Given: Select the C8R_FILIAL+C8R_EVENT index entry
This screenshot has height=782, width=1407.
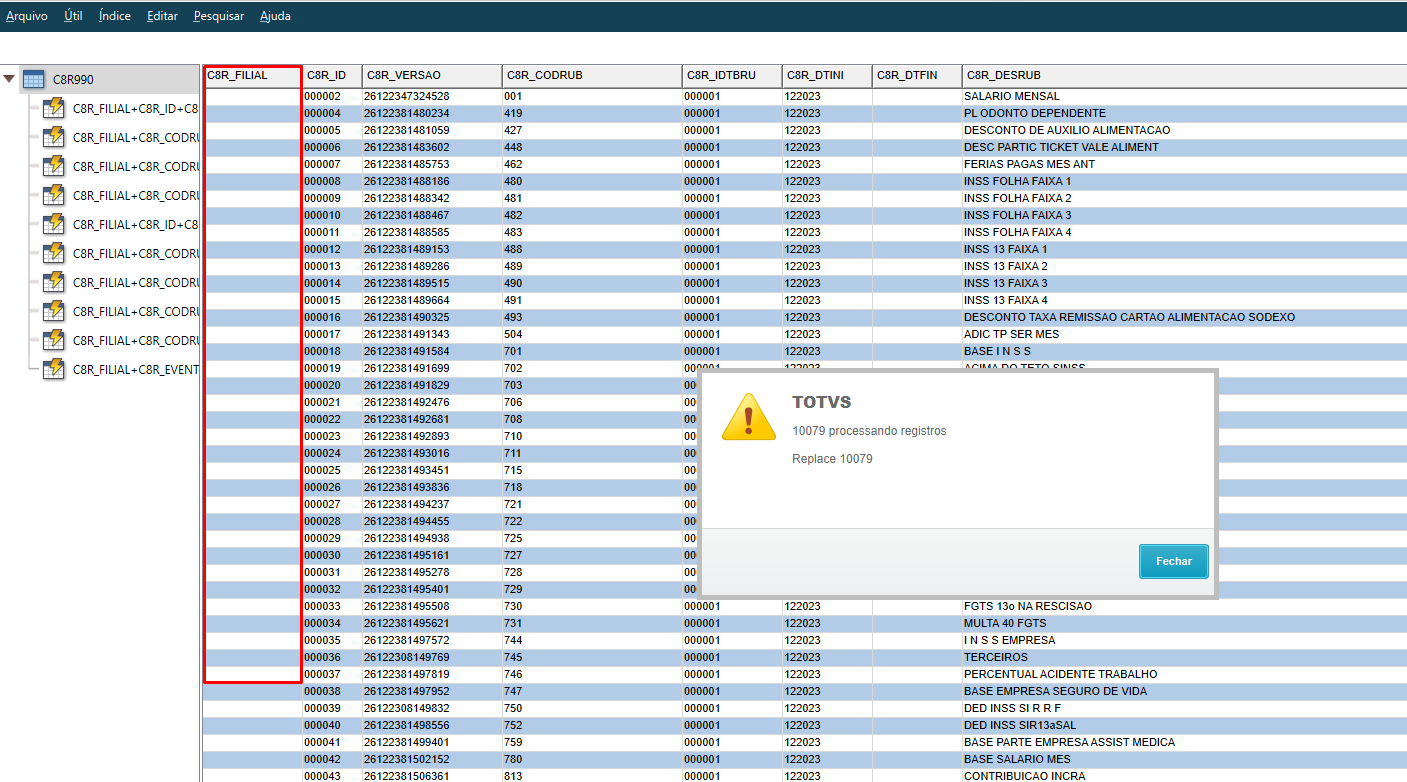Looking at the screenshot, I should pyautogui.click(x=136, y=369).
